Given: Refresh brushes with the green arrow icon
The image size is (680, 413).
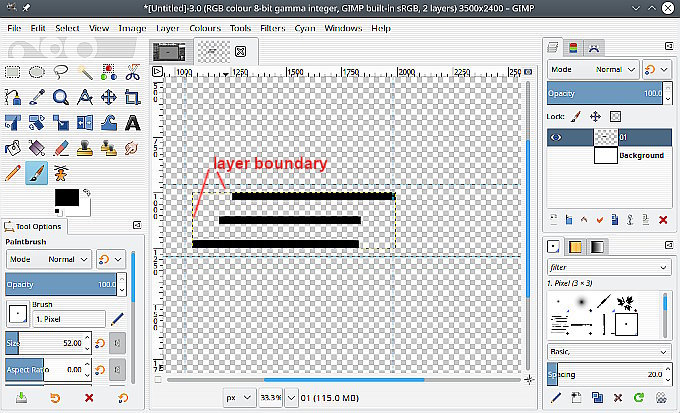Looking at the screenshot, I should pos(639,397).
